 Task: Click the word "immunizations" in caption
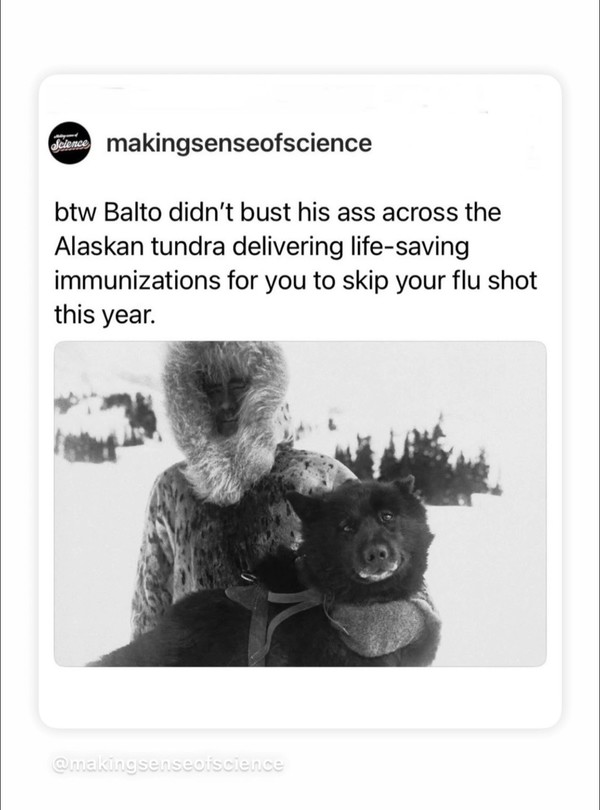136,281
